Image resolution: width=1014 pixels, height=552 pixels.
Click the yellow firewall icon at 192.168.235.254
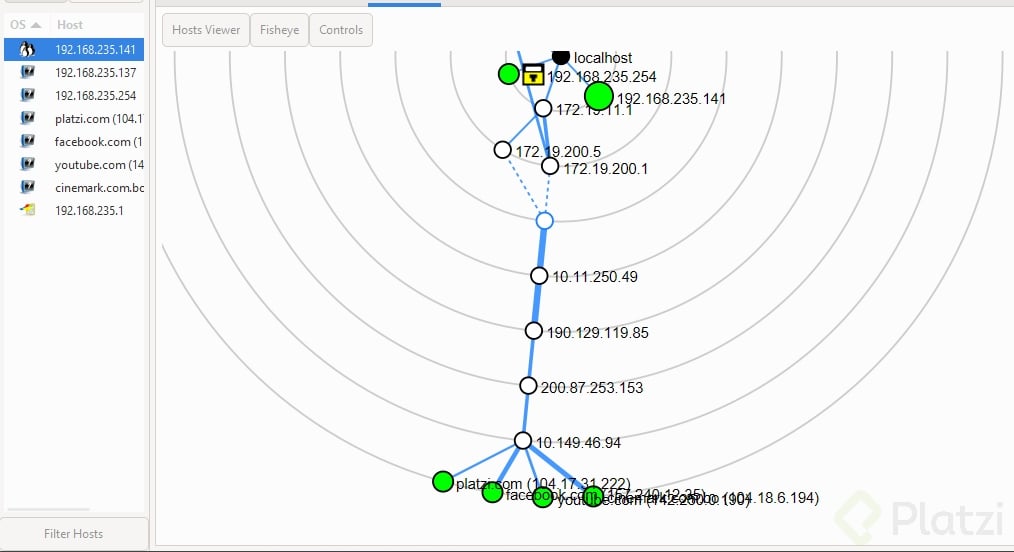533,74
